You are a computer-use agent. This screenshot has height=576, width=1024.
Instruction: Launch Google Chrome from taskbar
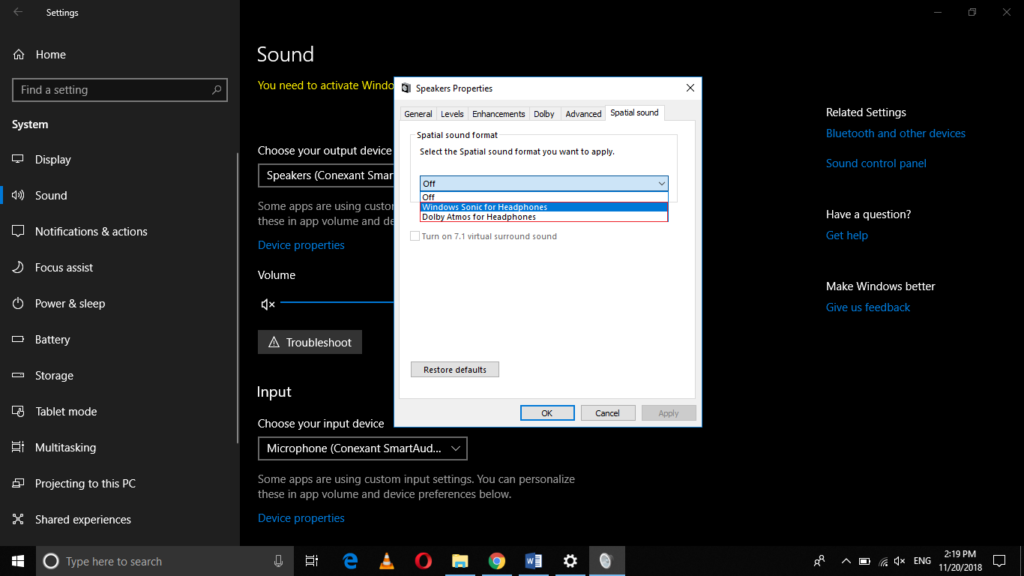(x=496, y=561)
